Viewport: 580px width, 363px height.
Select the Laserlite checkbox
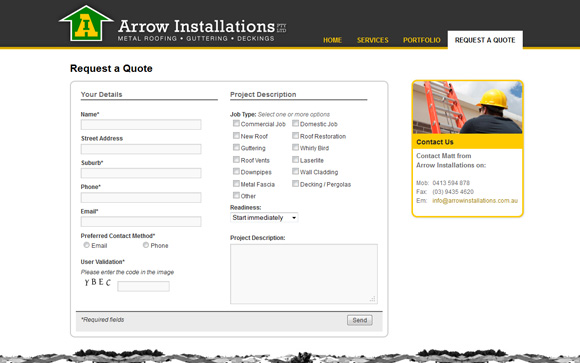click(x=296, y=159)
